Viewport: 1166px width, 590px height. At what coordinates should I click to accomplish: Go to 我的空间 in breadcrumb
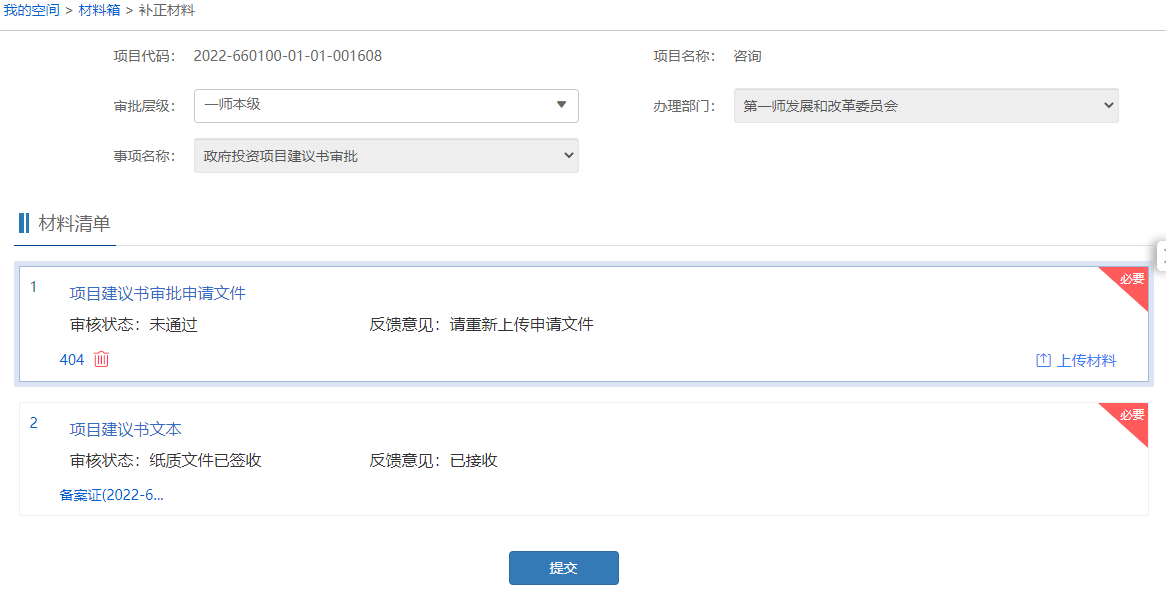31,10
